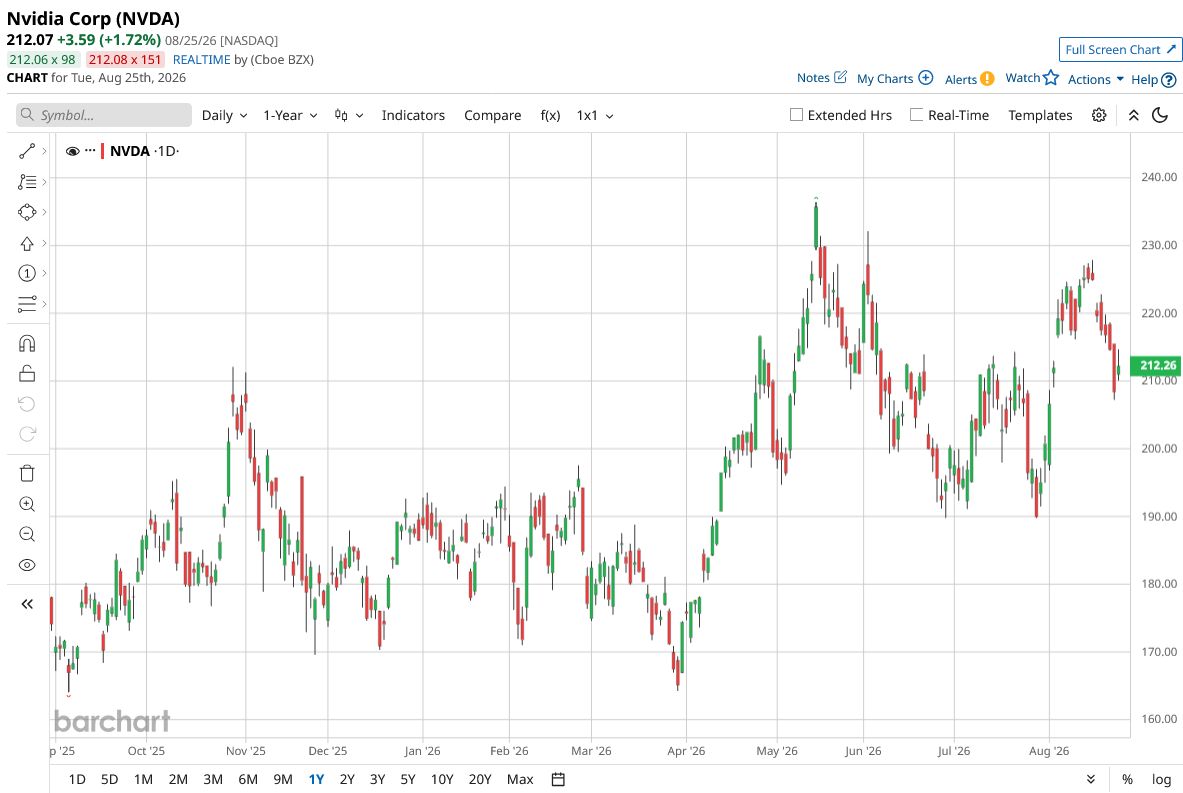
Task: Switch to dark mode with the moon icon
Action: click(1160, 115)
